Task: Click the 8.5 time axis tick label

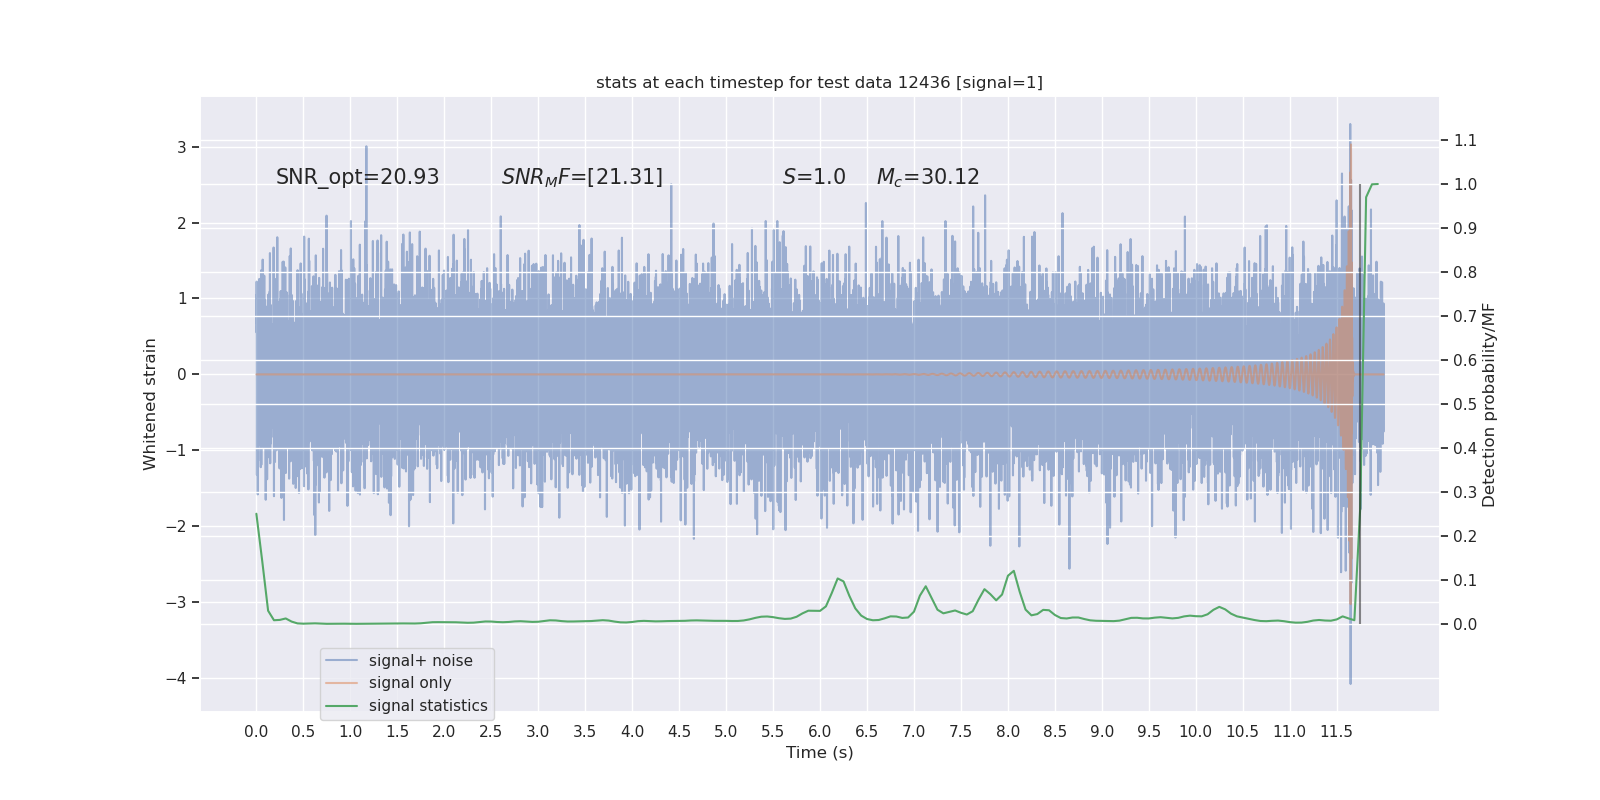Action: [x=1055, y=731]
